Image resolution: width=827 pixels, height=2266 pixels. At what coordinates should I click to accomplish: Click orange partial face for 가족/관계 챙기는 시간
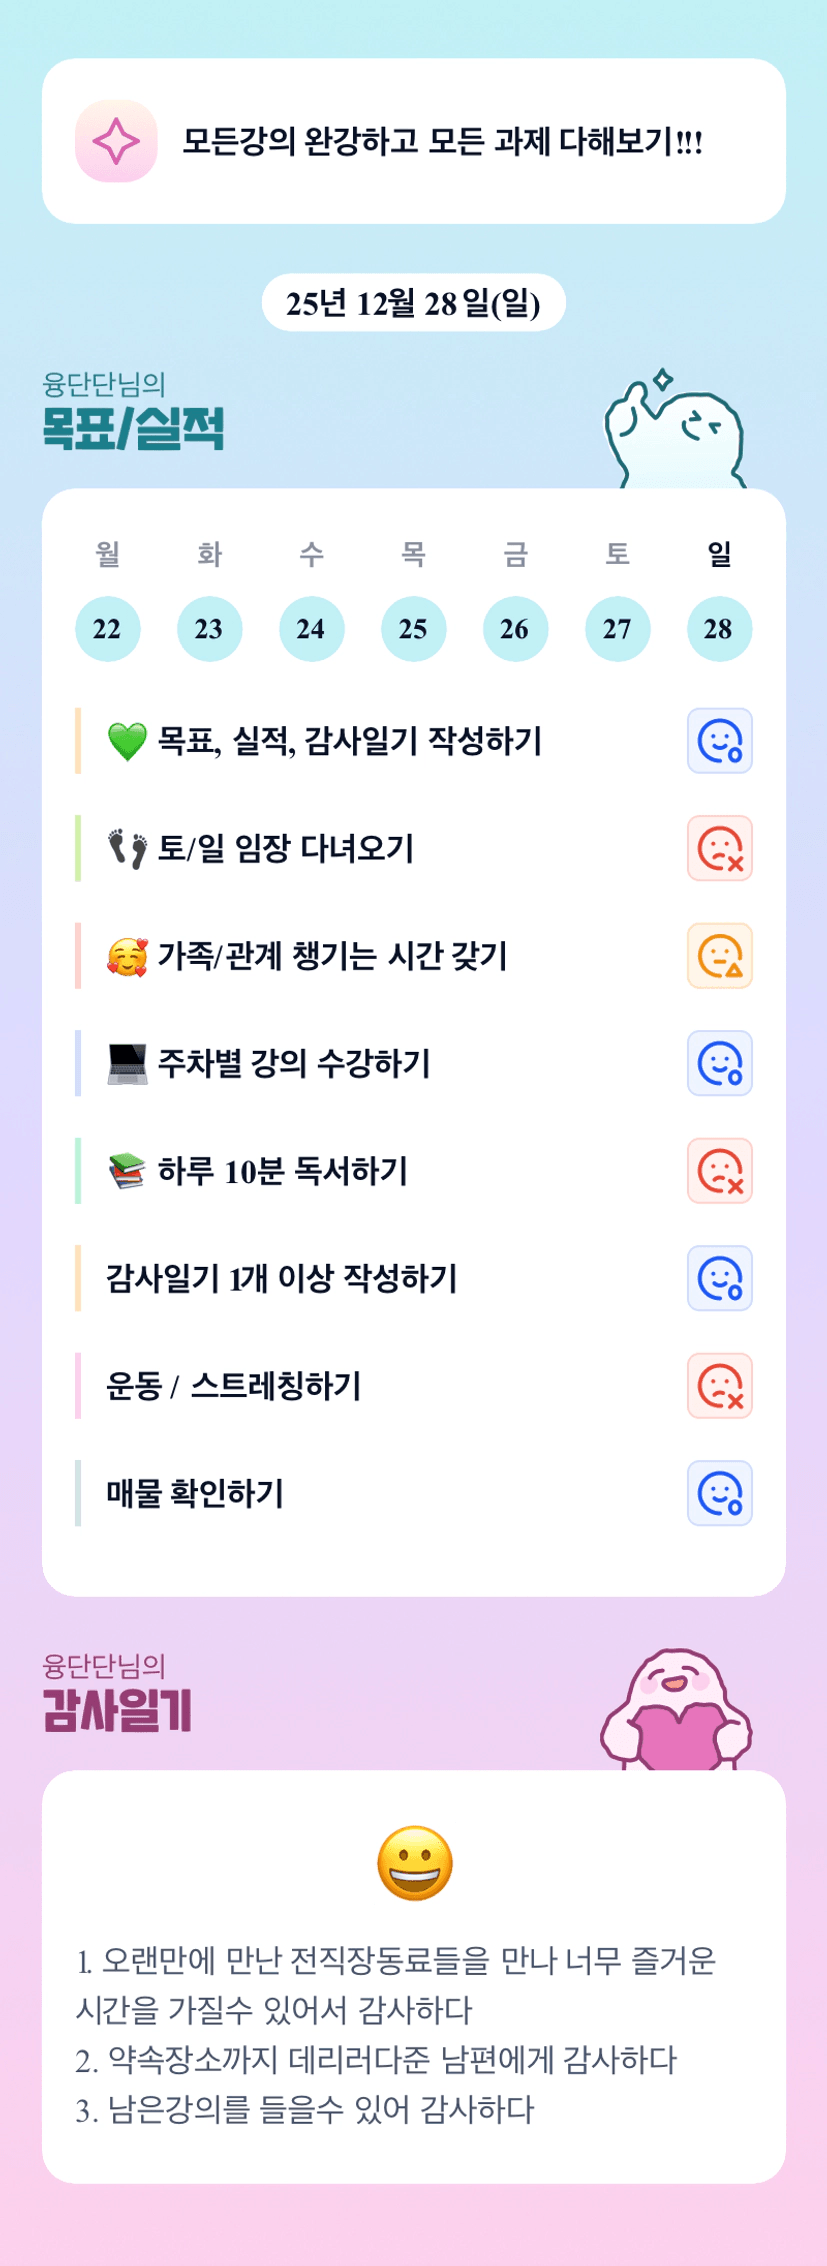tap(719, 956)
